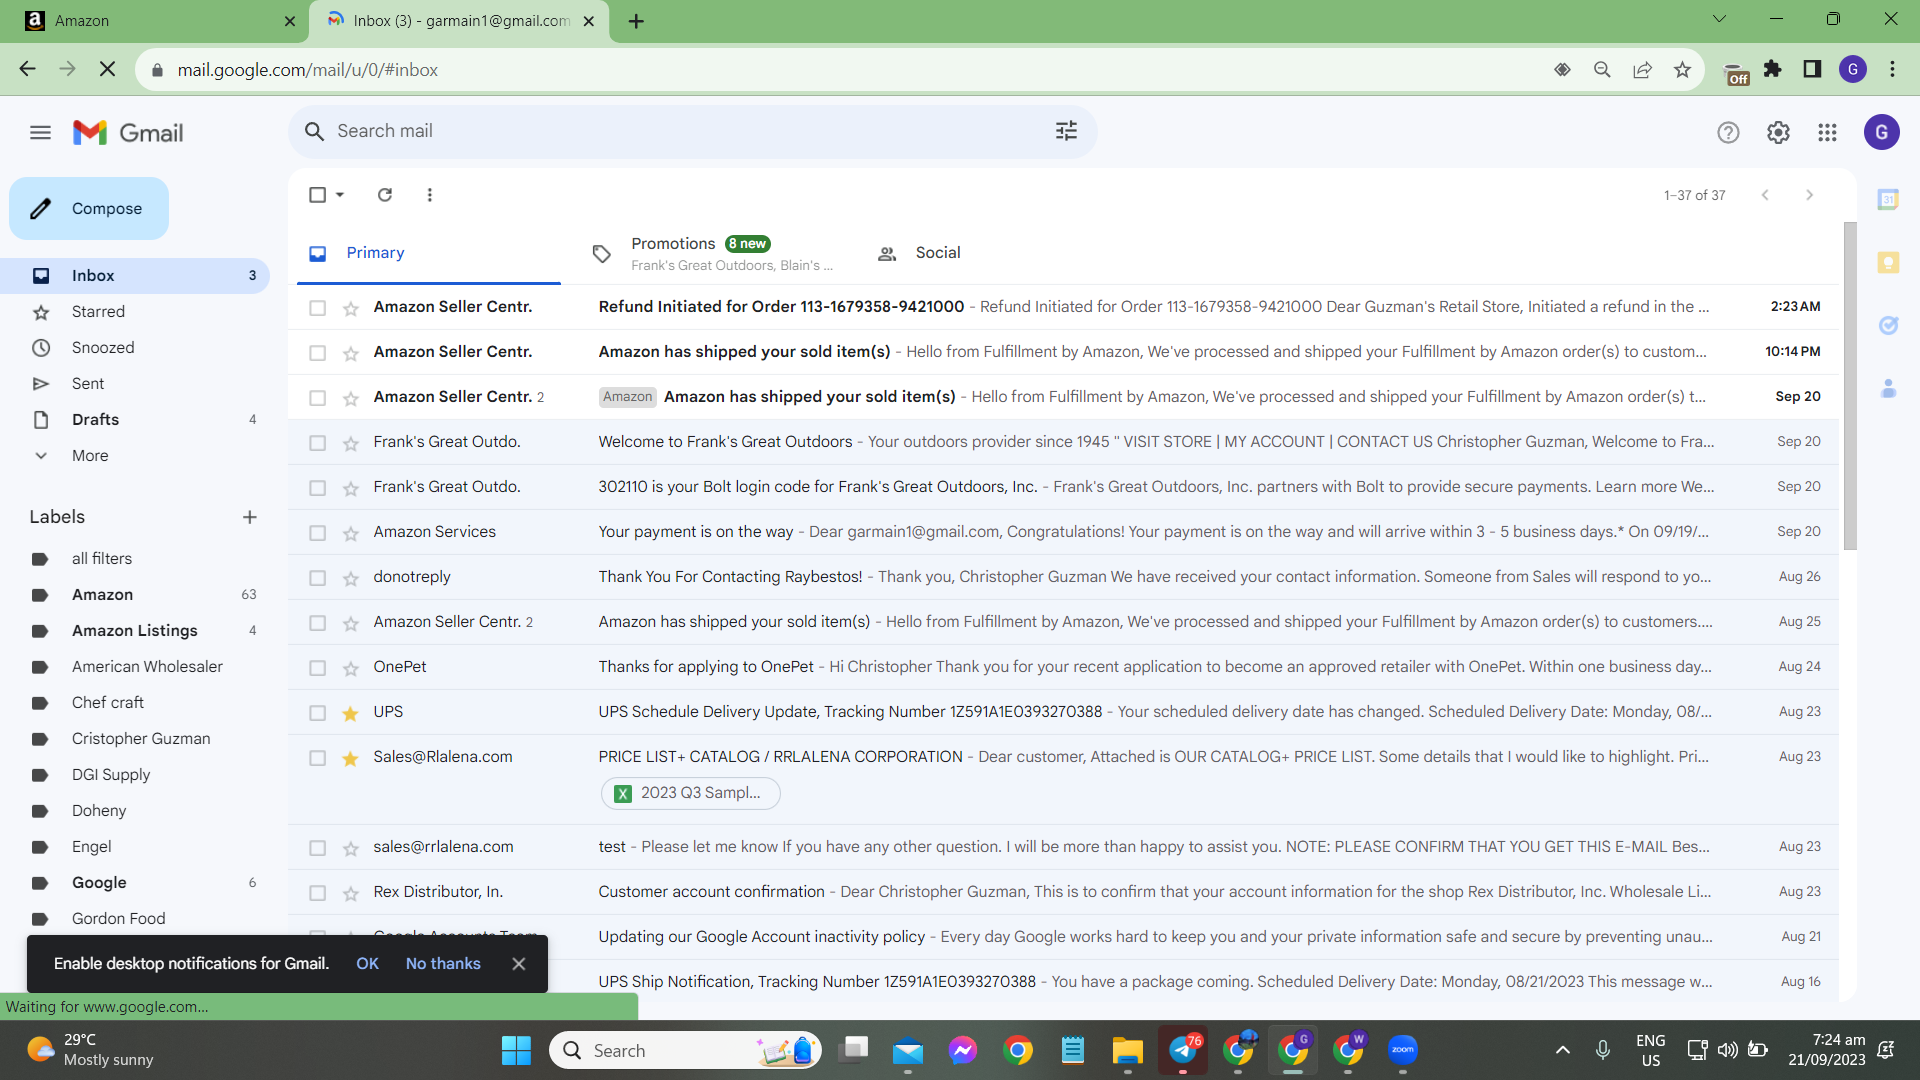The height and width of the screenshot is (1080, 1920).
Task: Go to next page of emails
Action: coord(1809,195)
